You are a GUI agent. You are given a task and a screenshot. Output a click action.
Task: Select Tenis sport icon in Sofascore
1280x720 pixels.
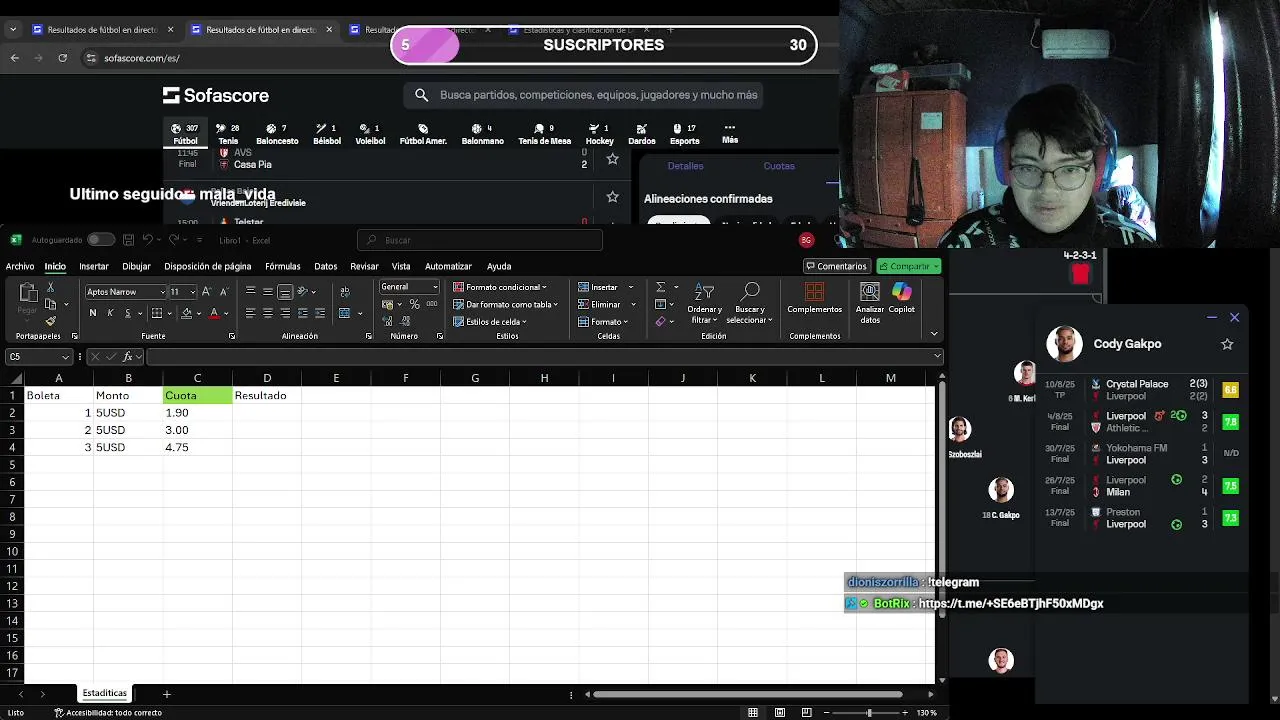[x=228, y=134]
